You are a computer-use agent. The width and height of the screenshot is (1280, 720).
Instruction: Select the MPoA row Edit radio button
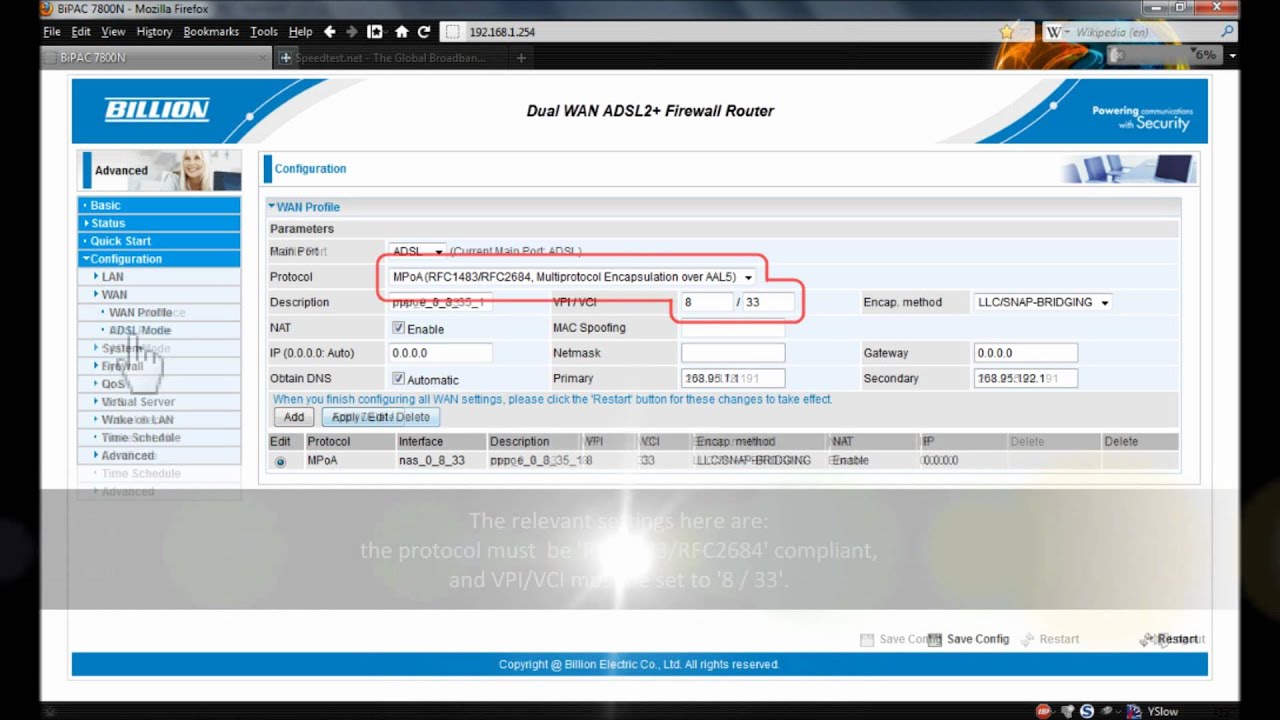pos(280,461)
